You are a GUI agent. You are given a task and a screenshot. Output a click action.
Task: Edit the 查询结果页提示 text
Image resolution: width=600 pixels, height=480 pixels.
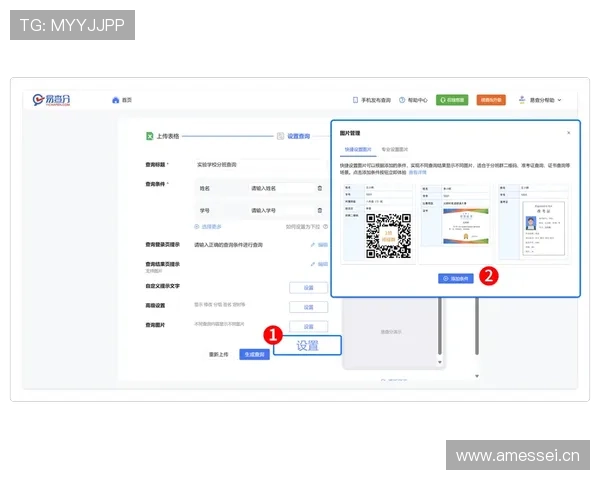pyautogui.click(x=320, y=264)
